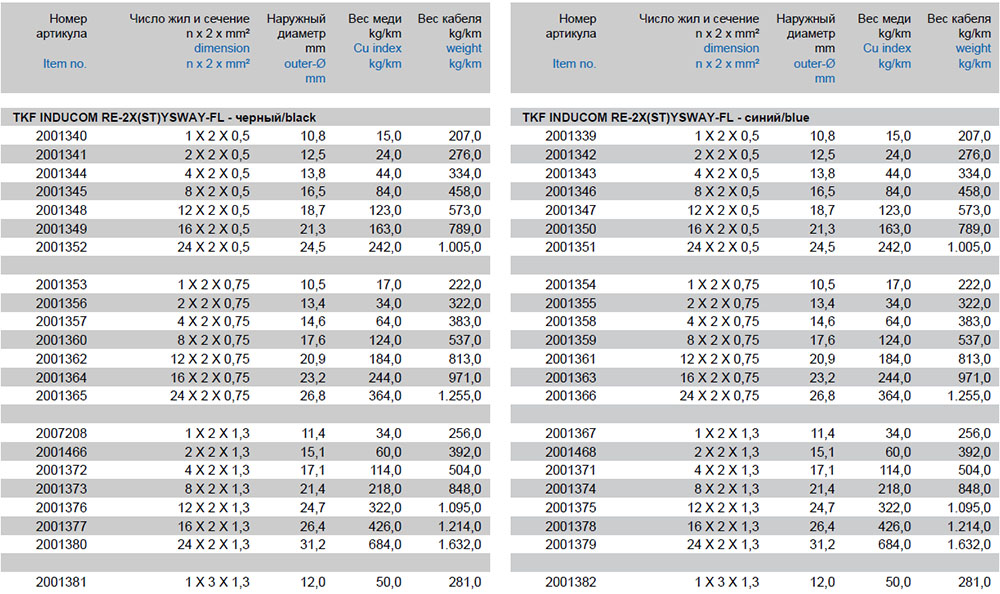The image size is (1000, 594).
Task: Choose item number 2001358
Action: click(x=571, y=322)
